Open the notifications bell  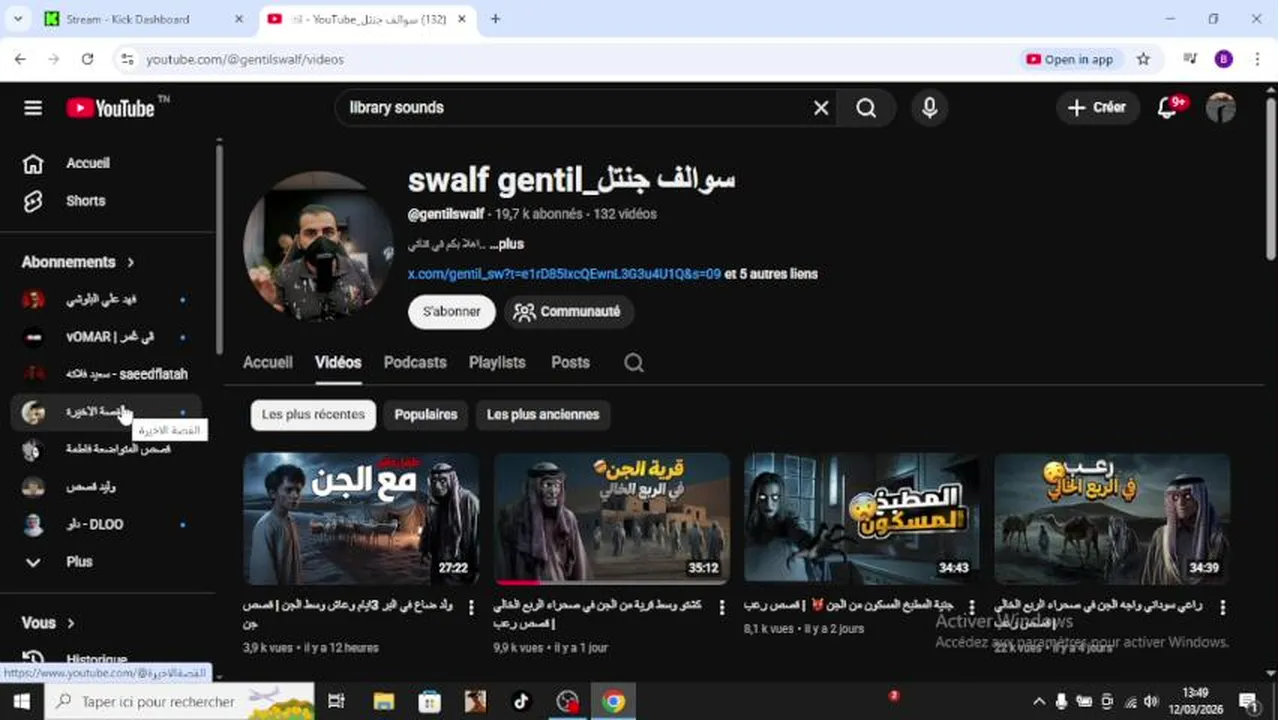pos(1167,108)
